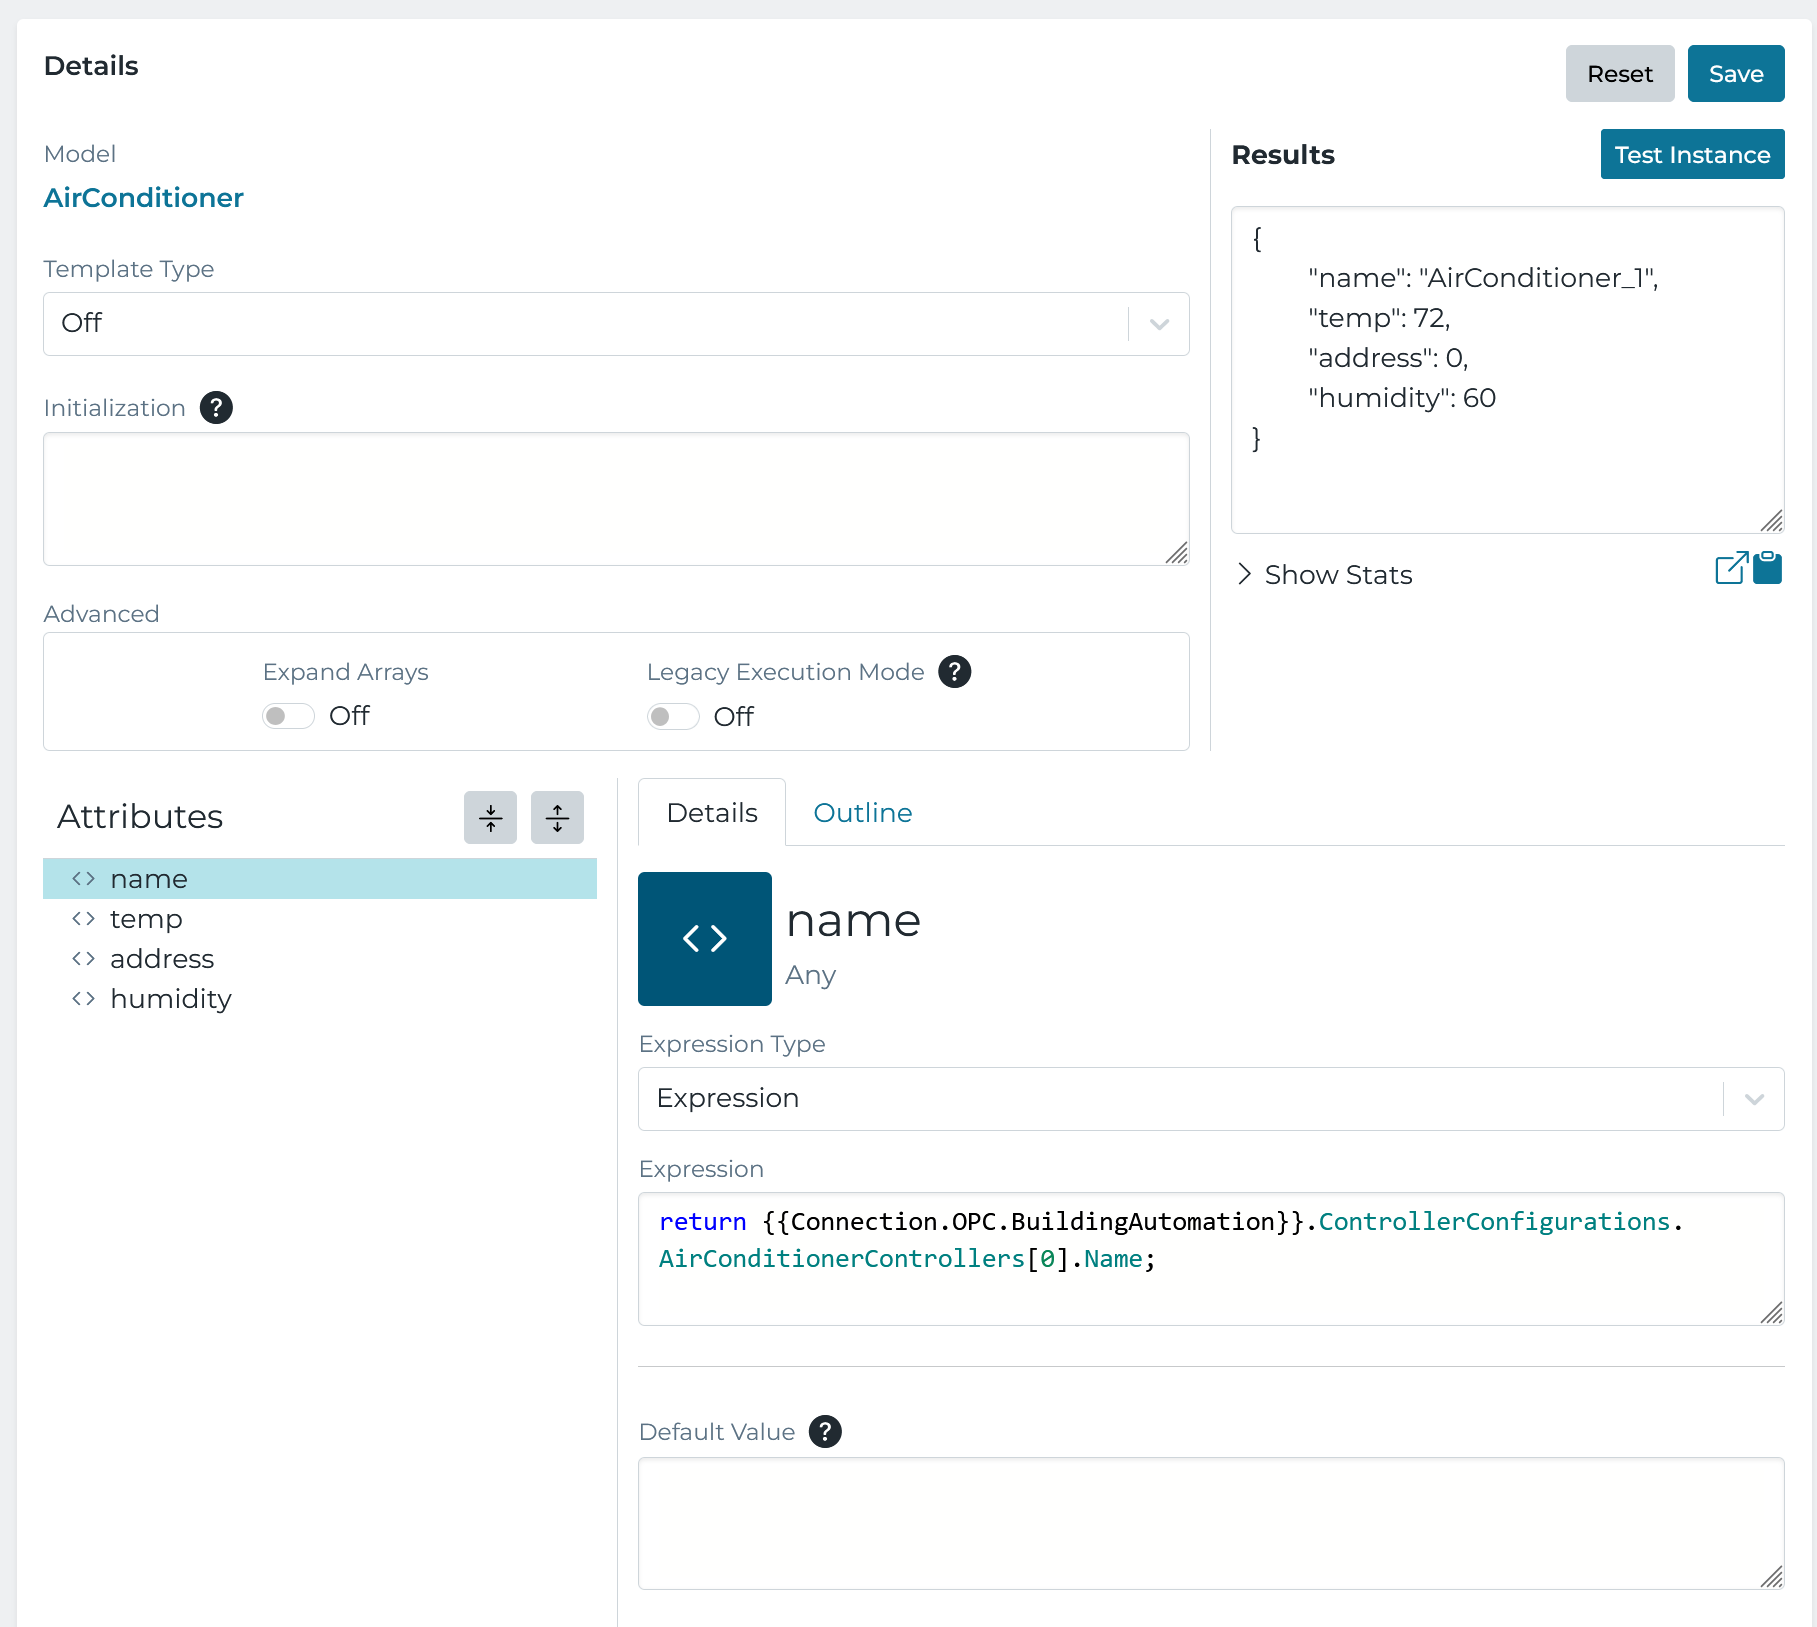
Task: Click the Test Instance button
Action: pyautogui.click(x=1692, y=154)
